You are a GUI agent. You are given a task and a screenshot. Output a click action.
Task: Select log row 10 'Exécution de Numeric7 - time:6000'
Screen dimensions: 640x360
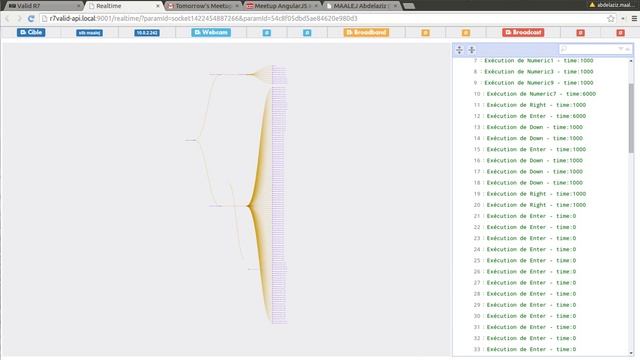click(x=541, y=94)
